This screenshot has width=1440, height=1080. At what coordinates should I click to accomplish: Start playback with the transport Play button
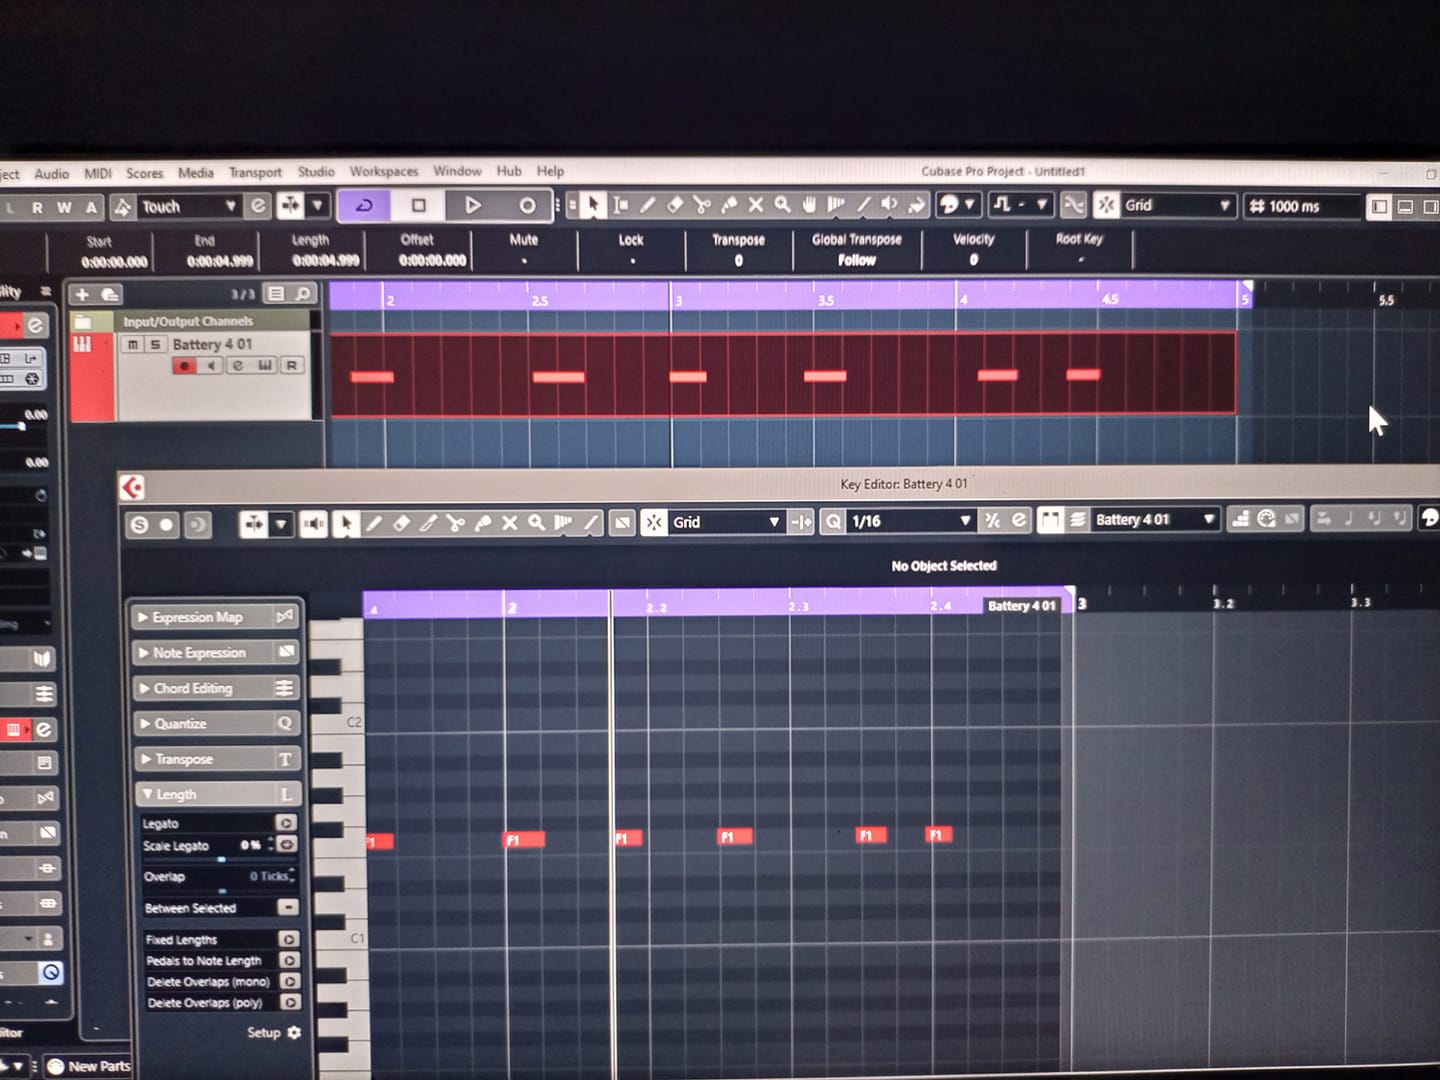472,205
